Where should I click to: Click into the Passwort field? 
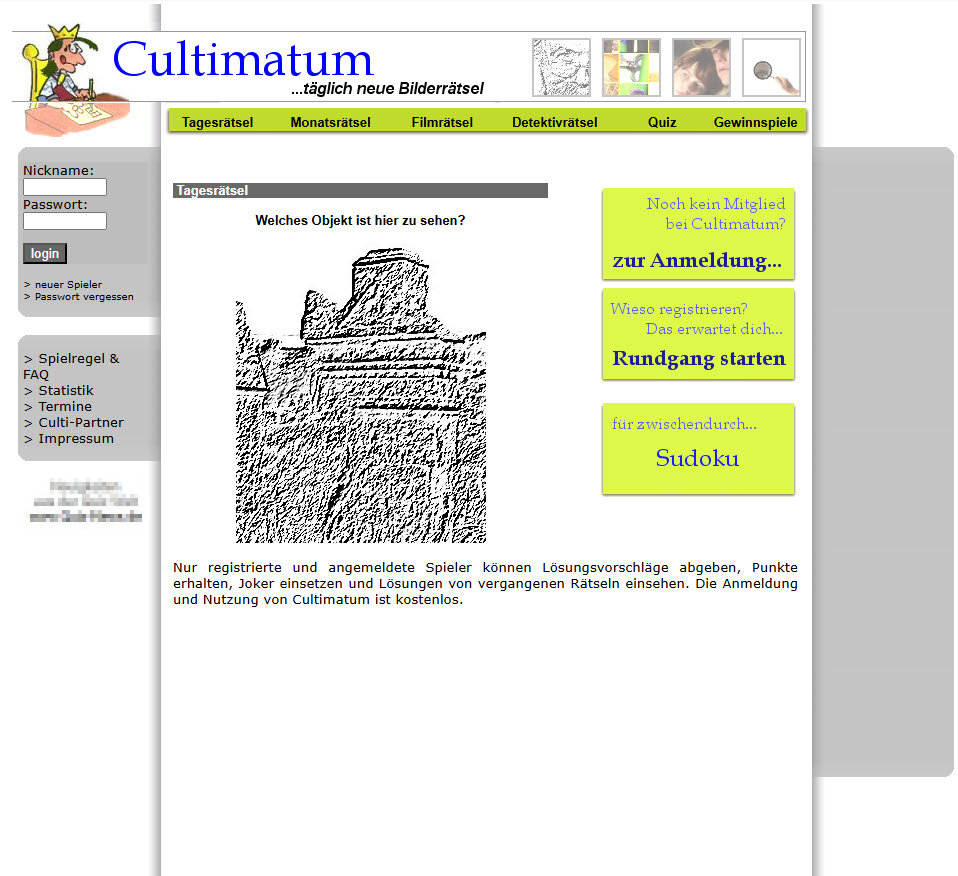pos(65,221)
